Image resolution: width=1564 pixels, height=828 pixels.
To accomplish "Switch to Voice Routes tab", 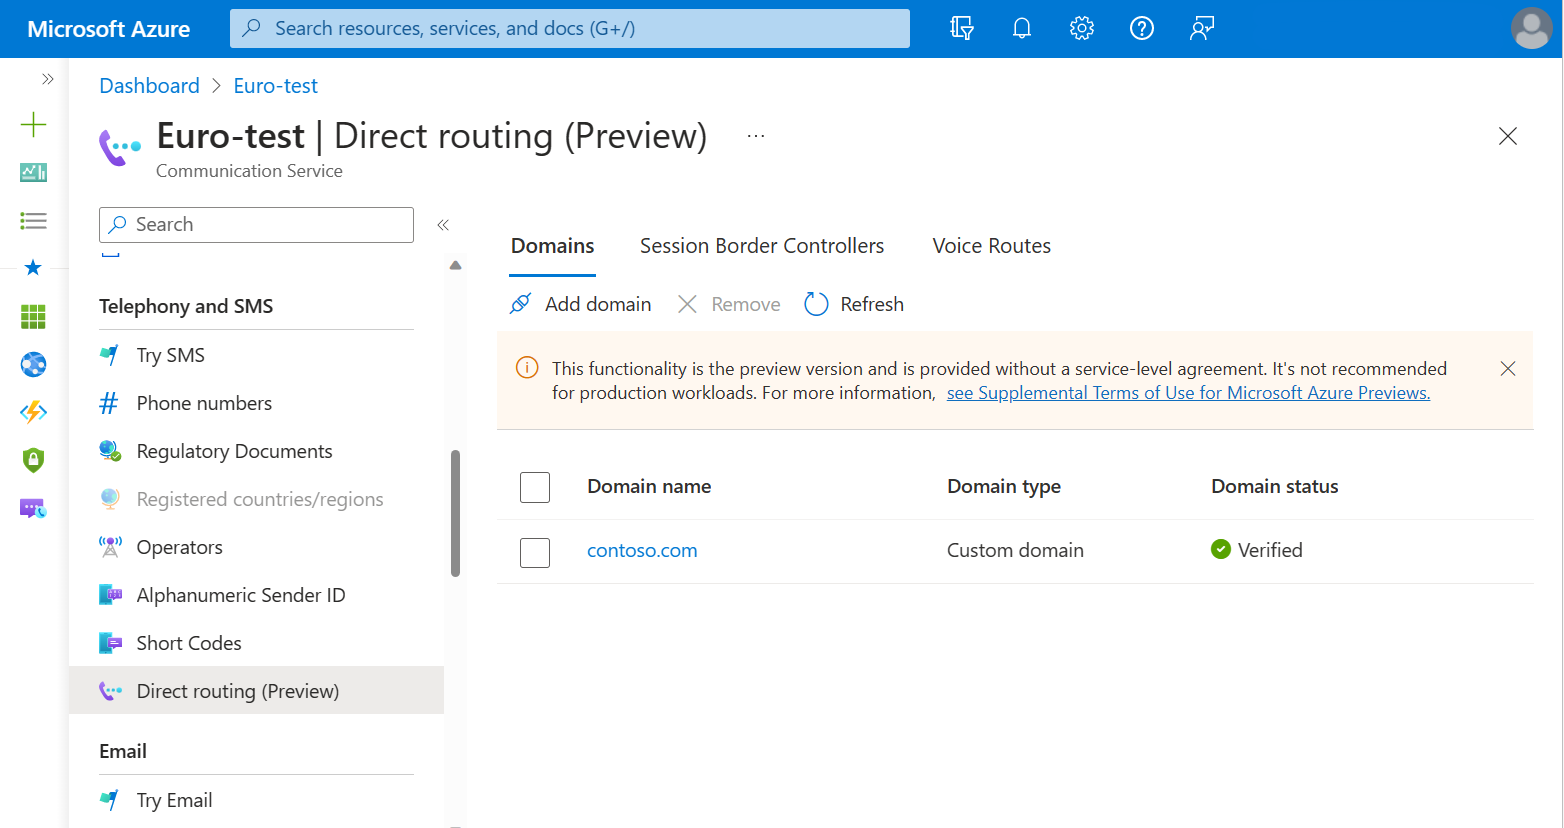I will pos(992,246).
